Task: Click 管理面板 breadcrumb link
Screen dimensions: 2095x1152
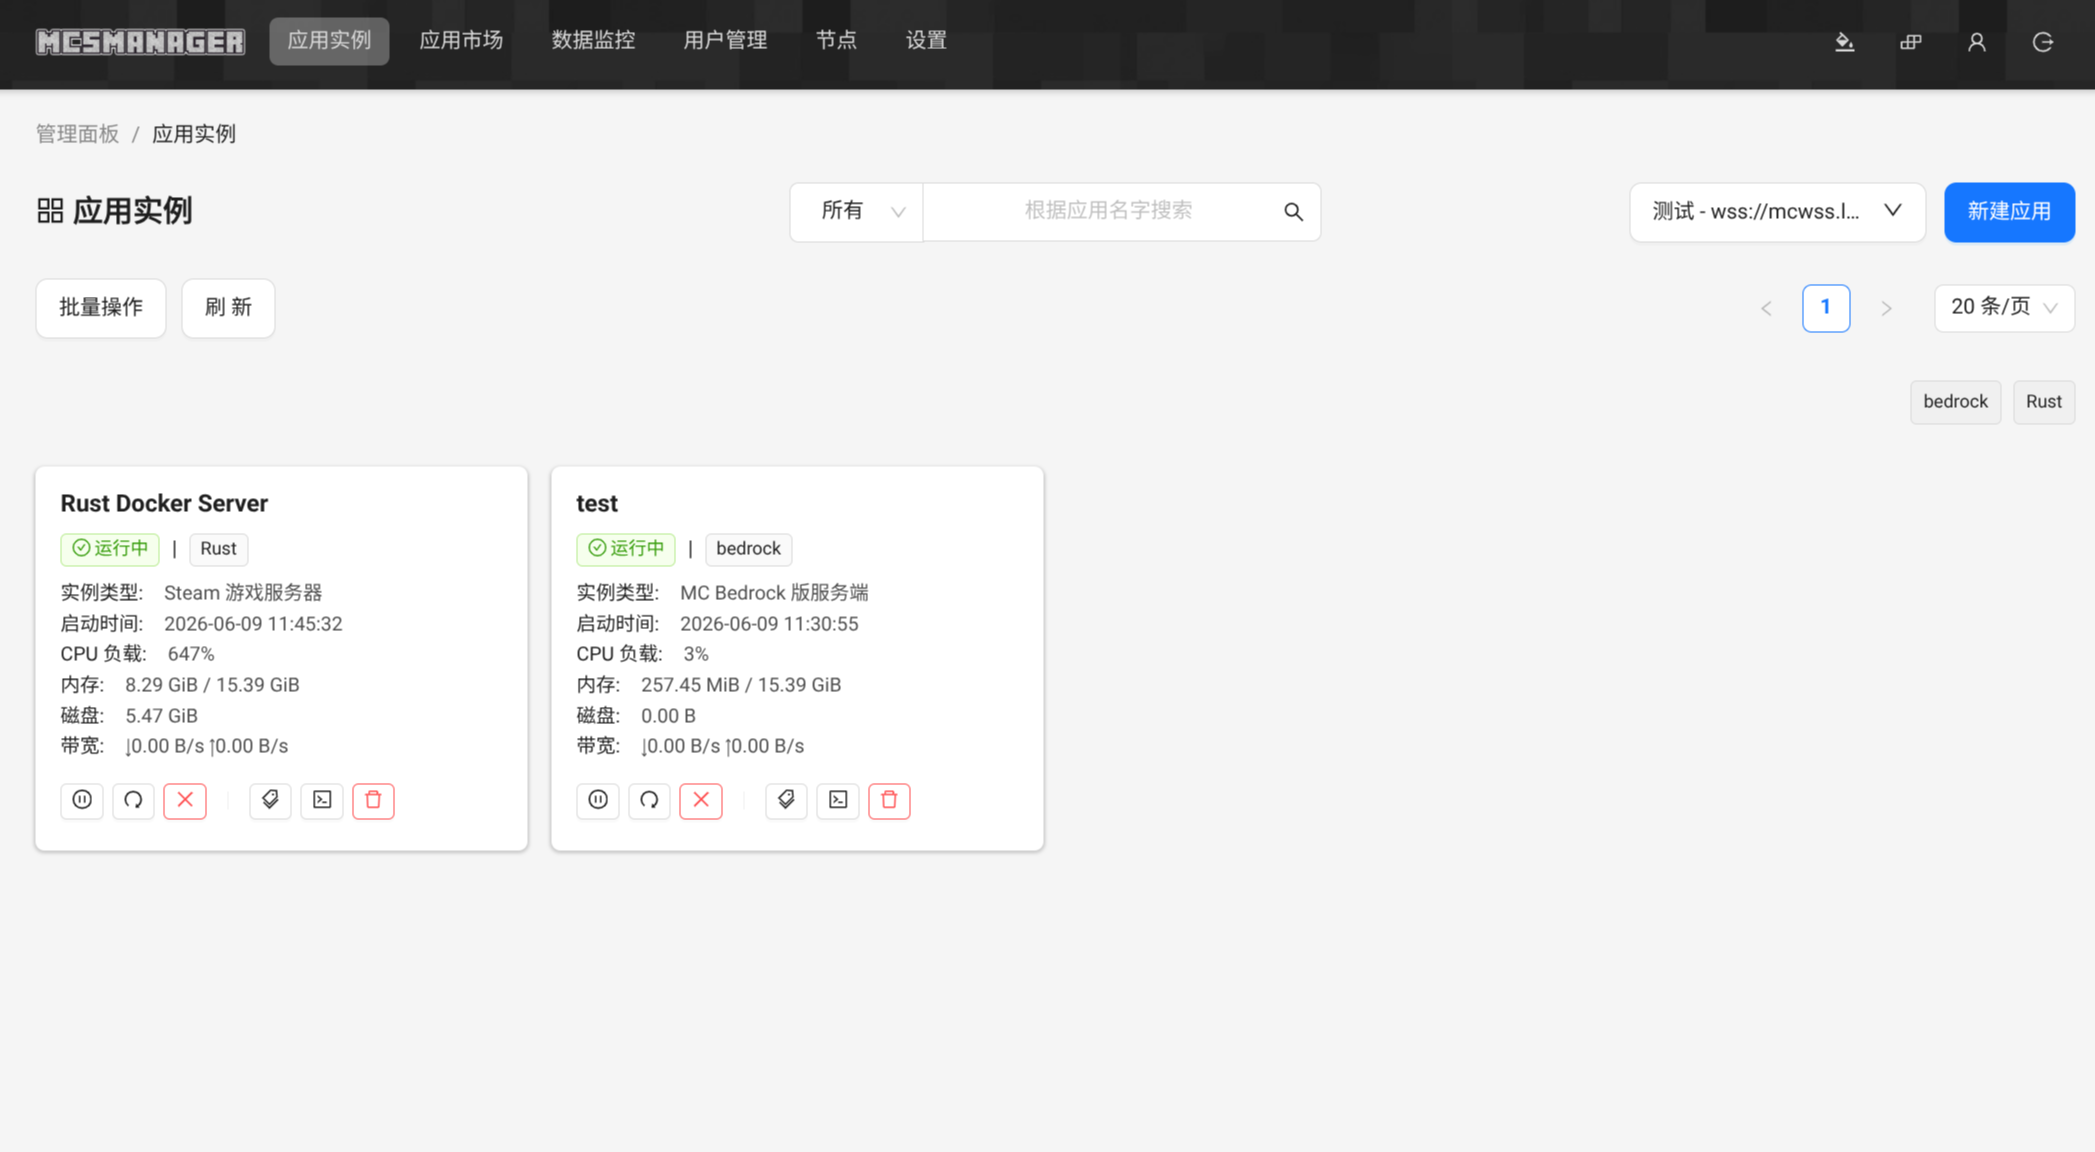Action: click(x=77, y=134)
